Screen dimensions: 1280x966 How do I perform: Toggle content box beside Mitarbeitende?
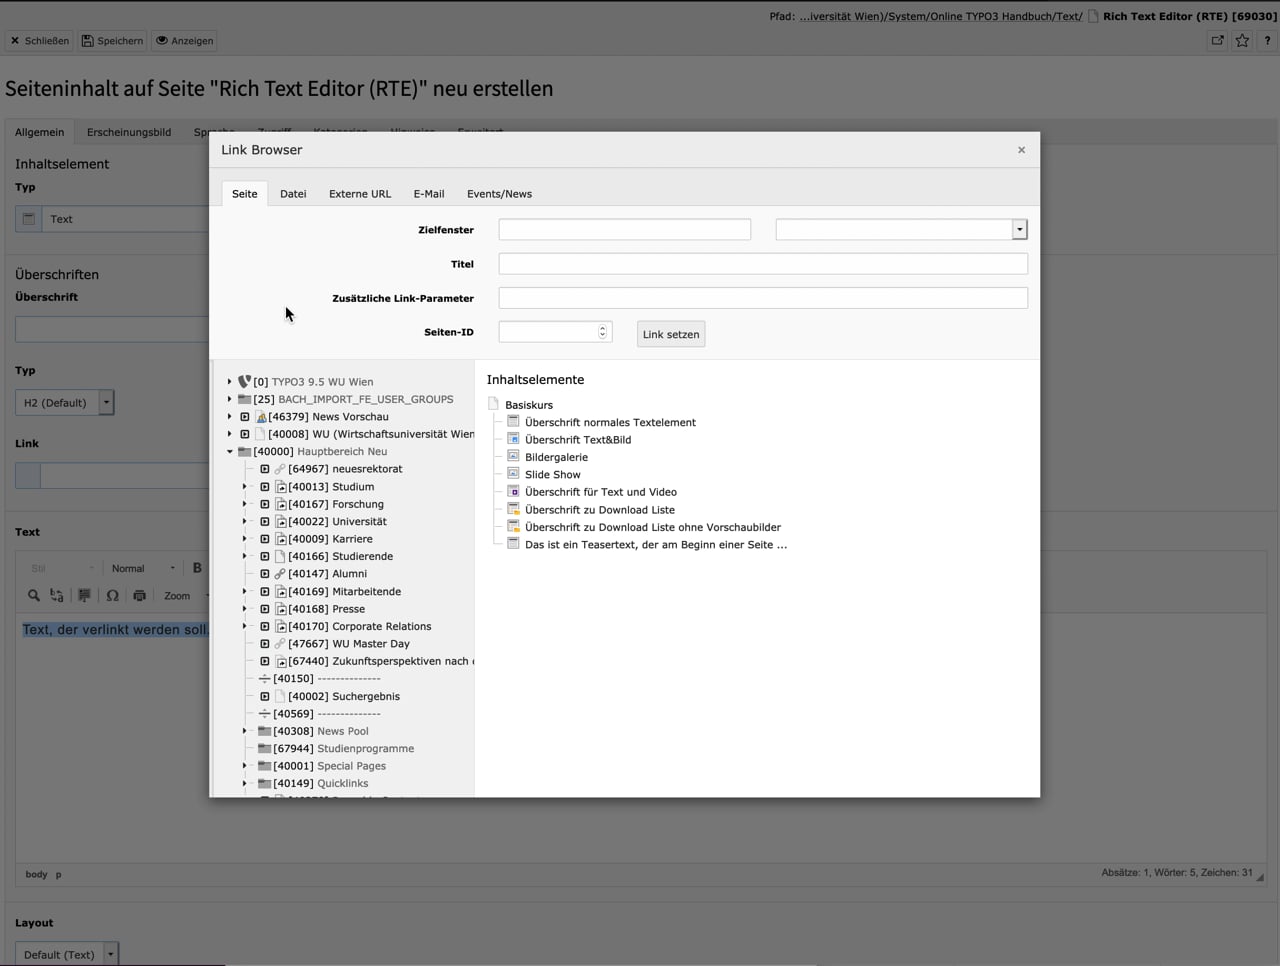point(265,591)
